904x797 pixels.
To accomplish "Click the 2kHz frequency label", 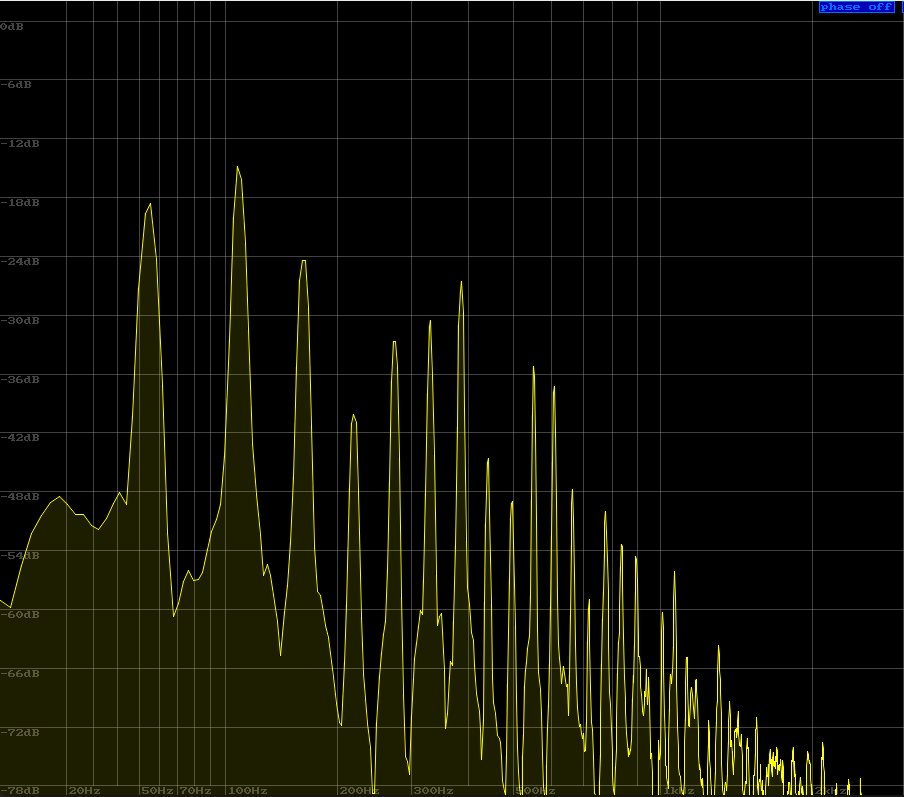I will 831,791.
